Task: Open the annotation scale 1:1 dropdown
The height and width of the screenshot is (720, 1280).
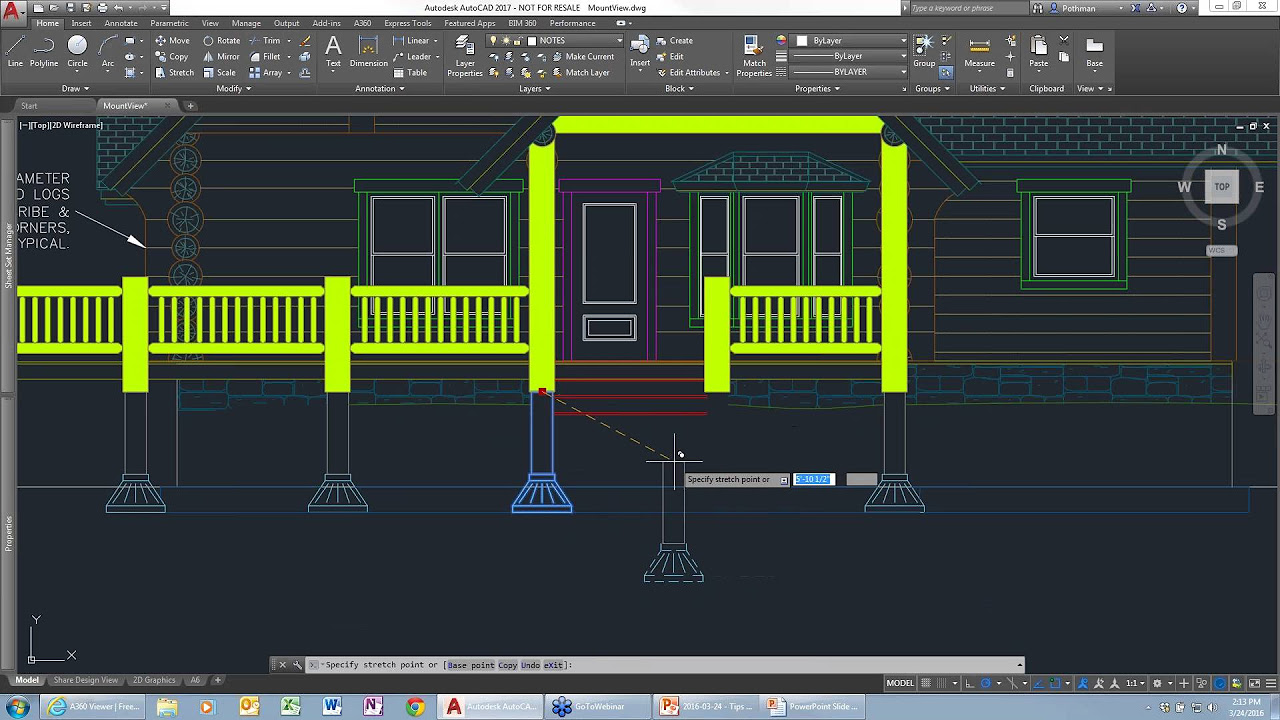Action: 1136,683
